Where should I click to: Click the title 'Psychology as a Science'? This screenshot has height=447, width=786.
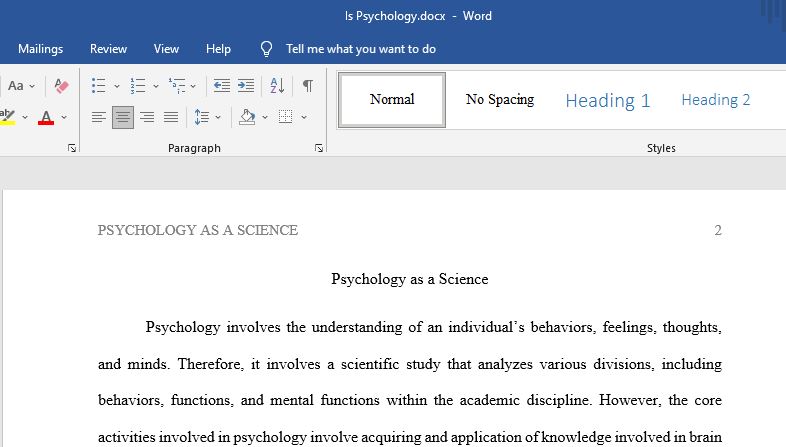point(410,279)
